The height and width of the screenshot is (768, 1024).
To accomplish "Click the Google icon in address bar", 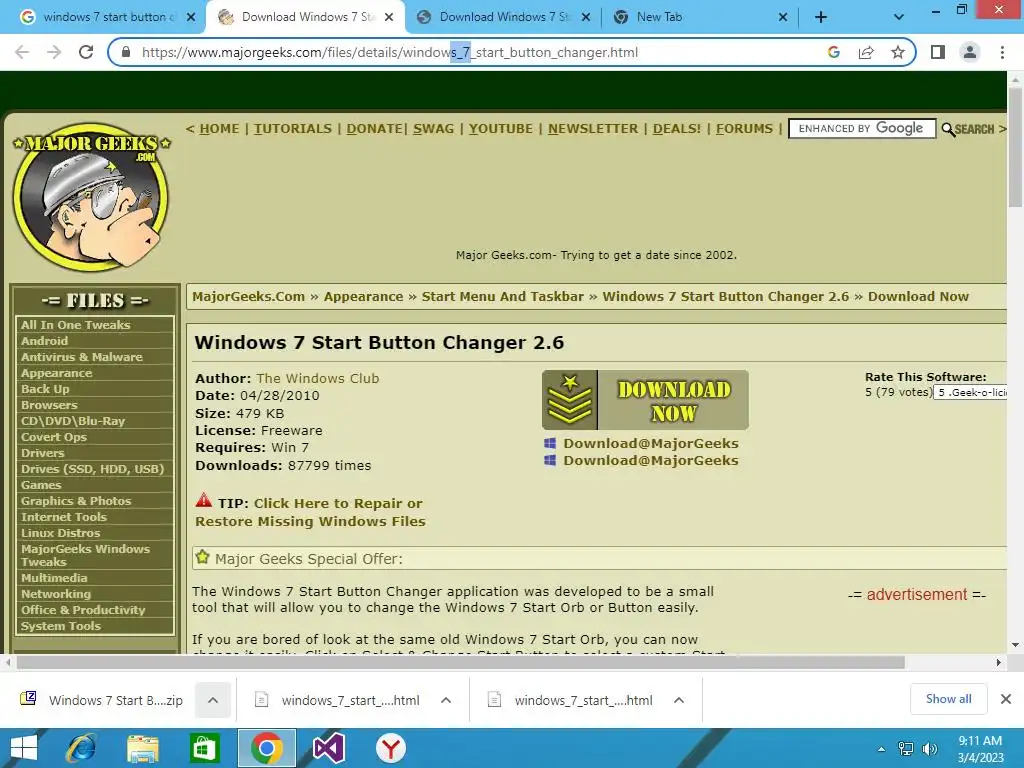I will click(x=833, y=52).
